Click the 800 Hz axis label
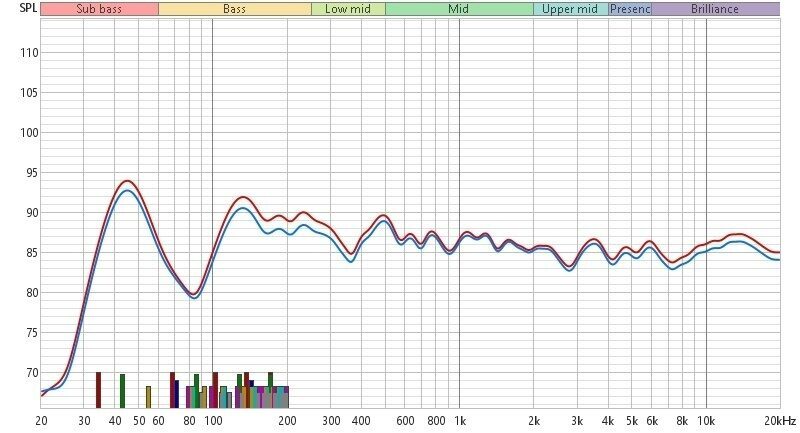Image resolution: width=800 pixels, height=433 pixels. tap(436, 421)
